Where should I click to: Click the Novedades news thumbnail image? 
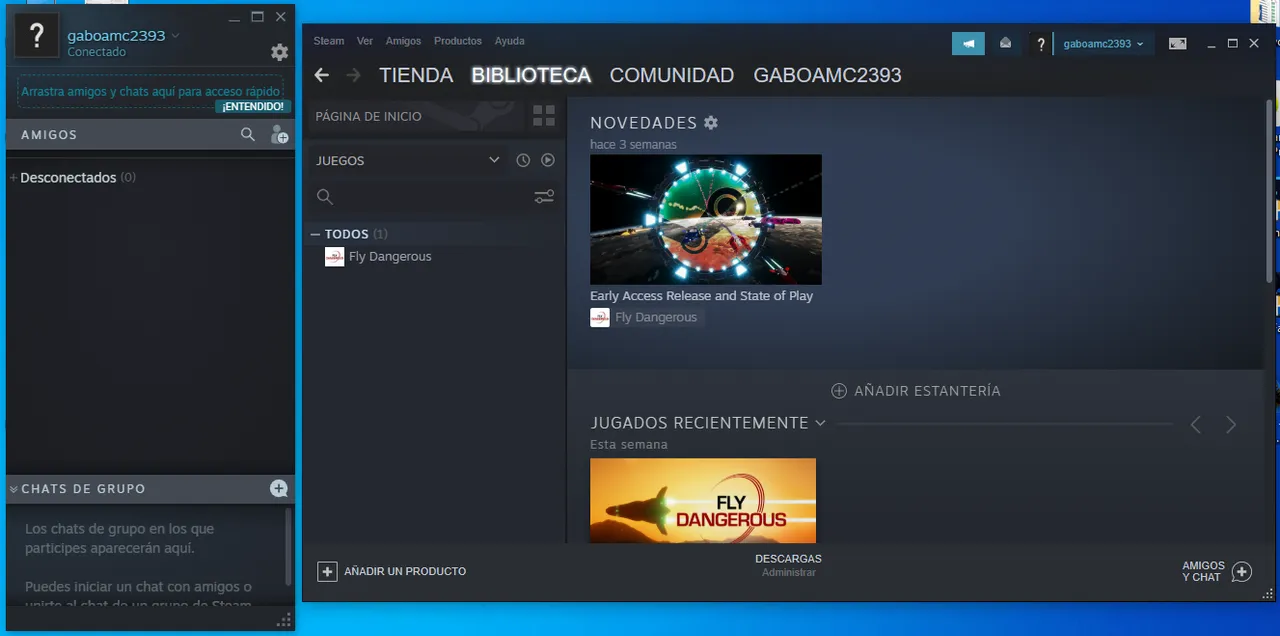click(706, 219)
